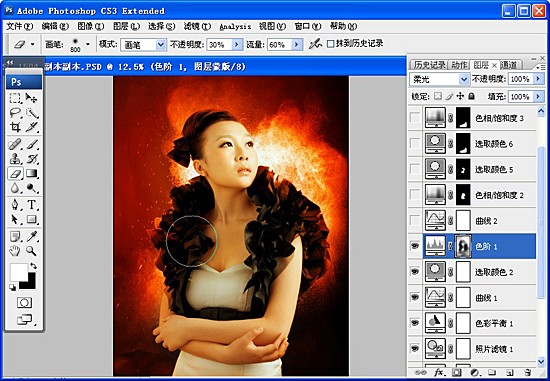Open the 柔光 blend mode dropdown
Screen dimensions: 550x381
tap(464, 79)
